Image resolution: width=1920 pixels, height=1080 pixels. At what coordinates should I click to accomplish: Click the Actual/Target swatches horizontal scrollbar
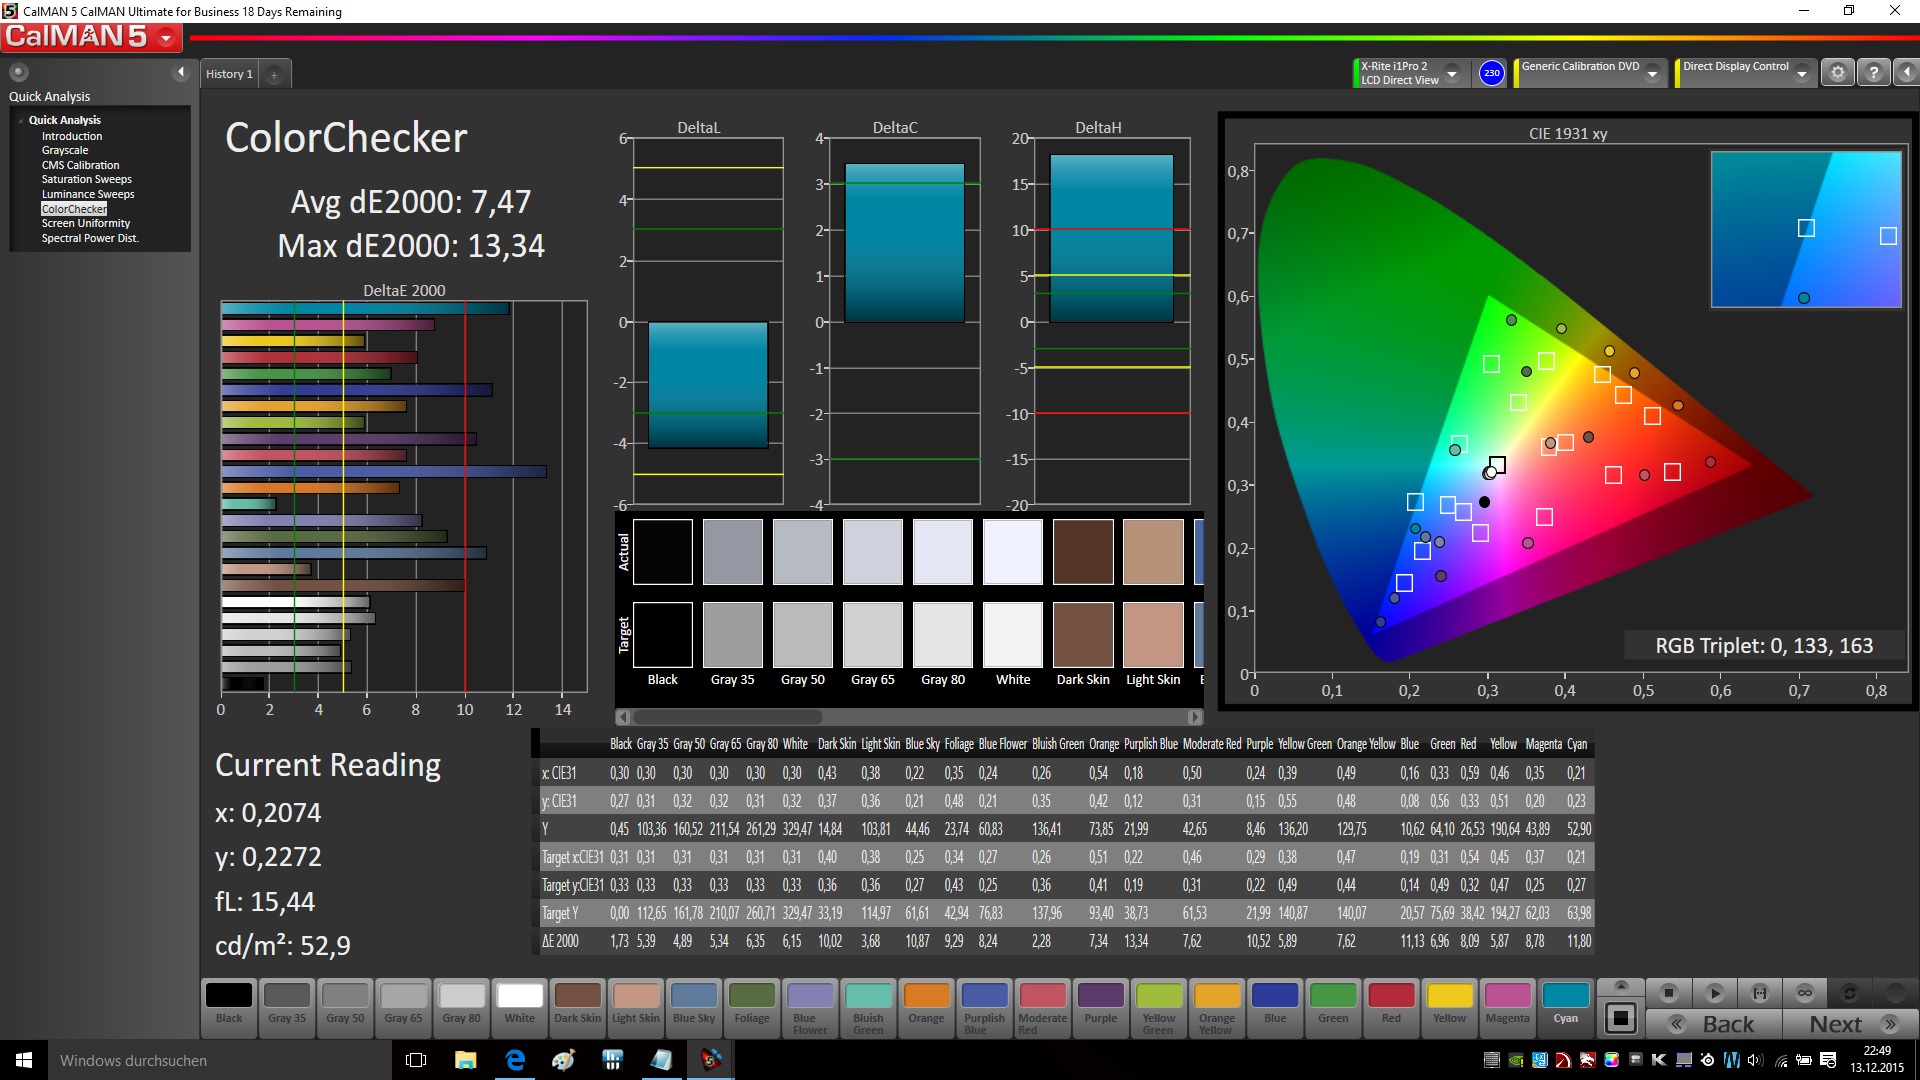[727, 717]
